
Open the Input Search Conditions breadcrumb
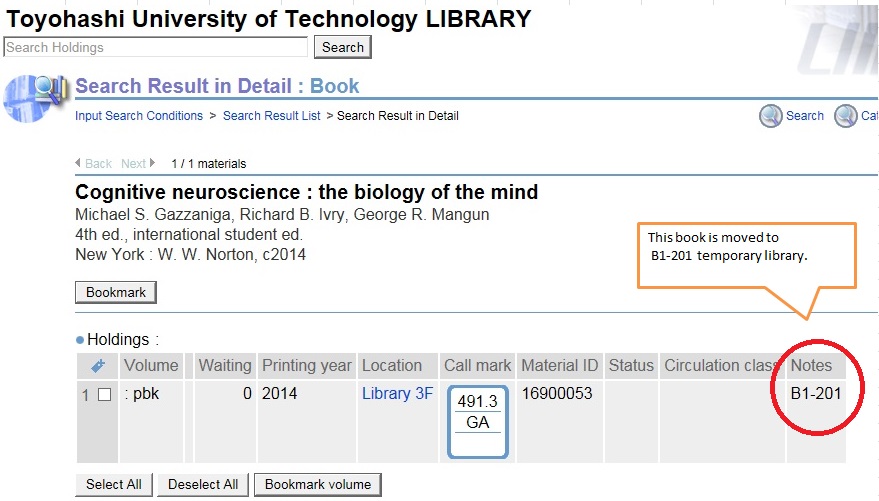point(139,116)
